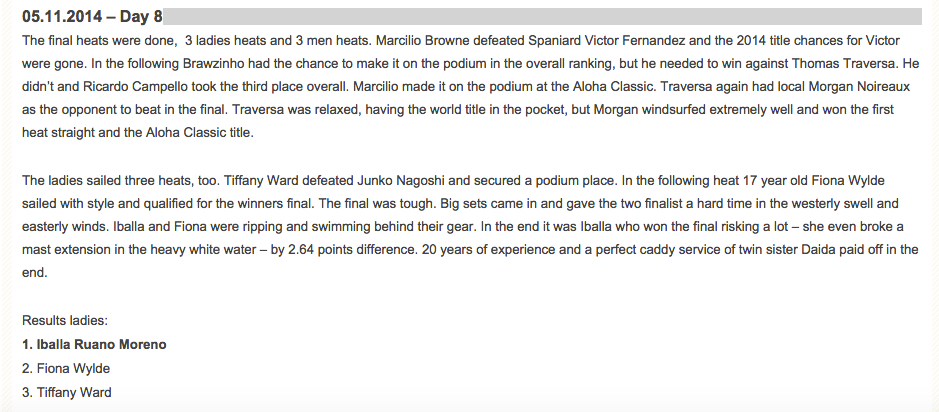Select the third-place result "3. Tiffany Ward"
Viewport: 939px width, 412px height.
click(66, 392)
